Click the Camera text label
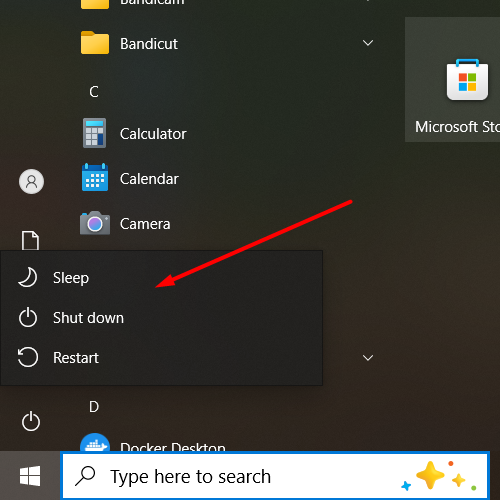 145,224
